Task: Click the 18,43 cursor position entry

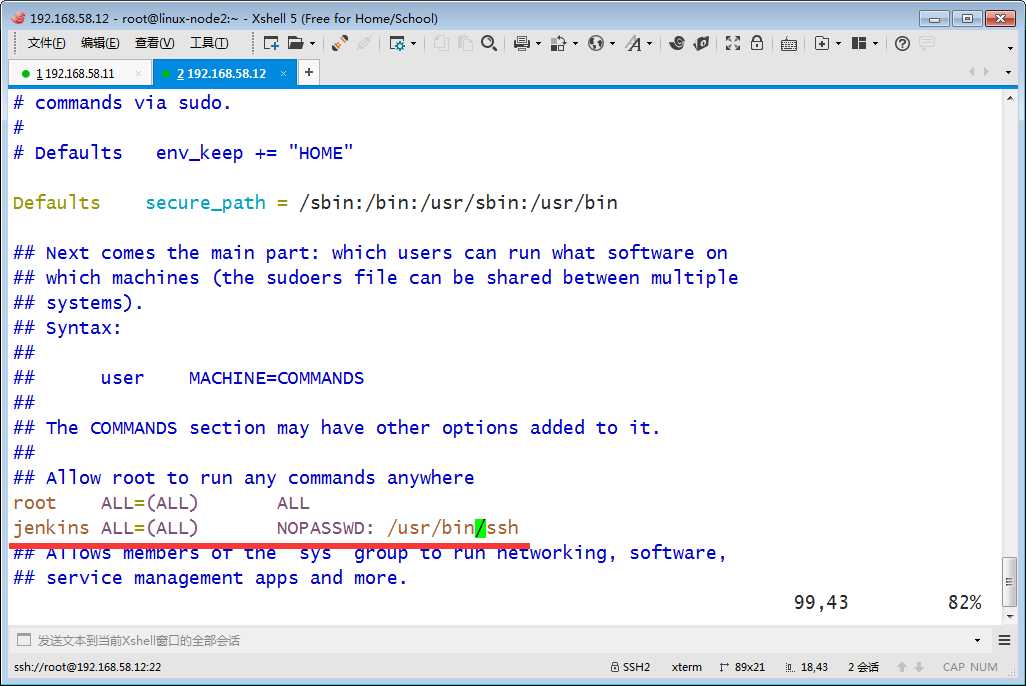Action: point(807,667)
